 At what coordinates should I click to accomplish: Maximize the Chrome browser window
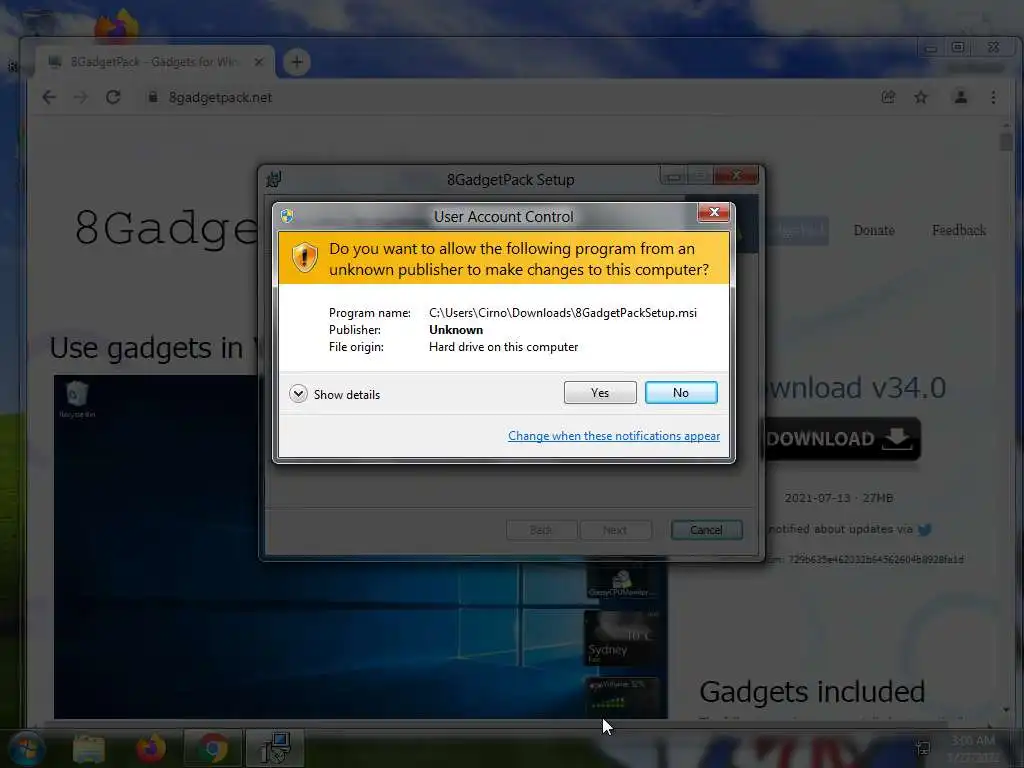[x=958, y=47]
